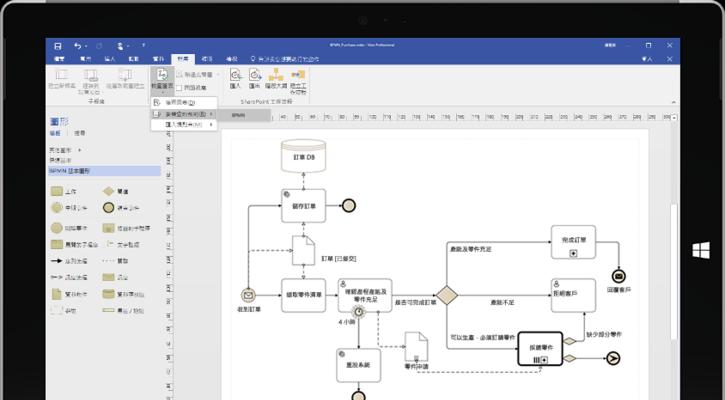Select the Data Object document stencil shape
Viewport: 725px width, 400px height.
pyautogui.click(x=56, y=294)
